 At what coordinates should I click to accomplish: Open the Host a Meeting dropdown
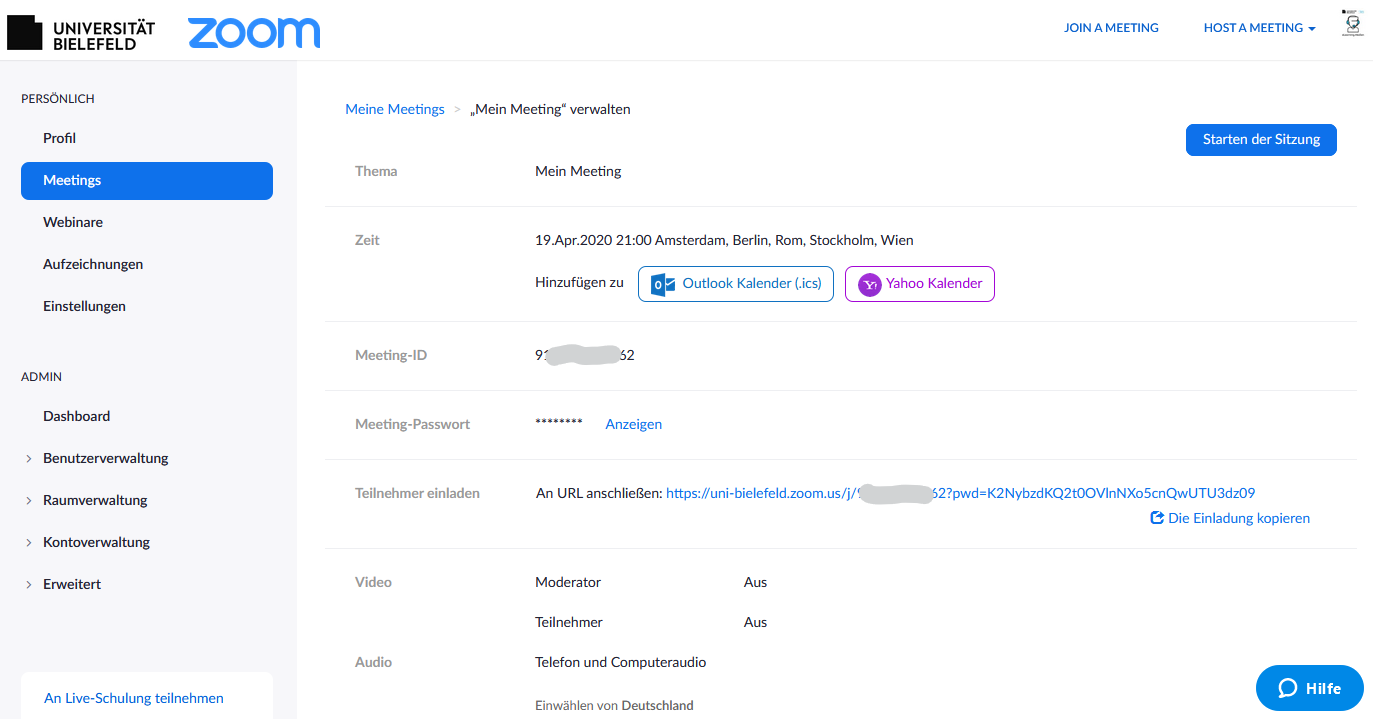tap(1259, 28)
